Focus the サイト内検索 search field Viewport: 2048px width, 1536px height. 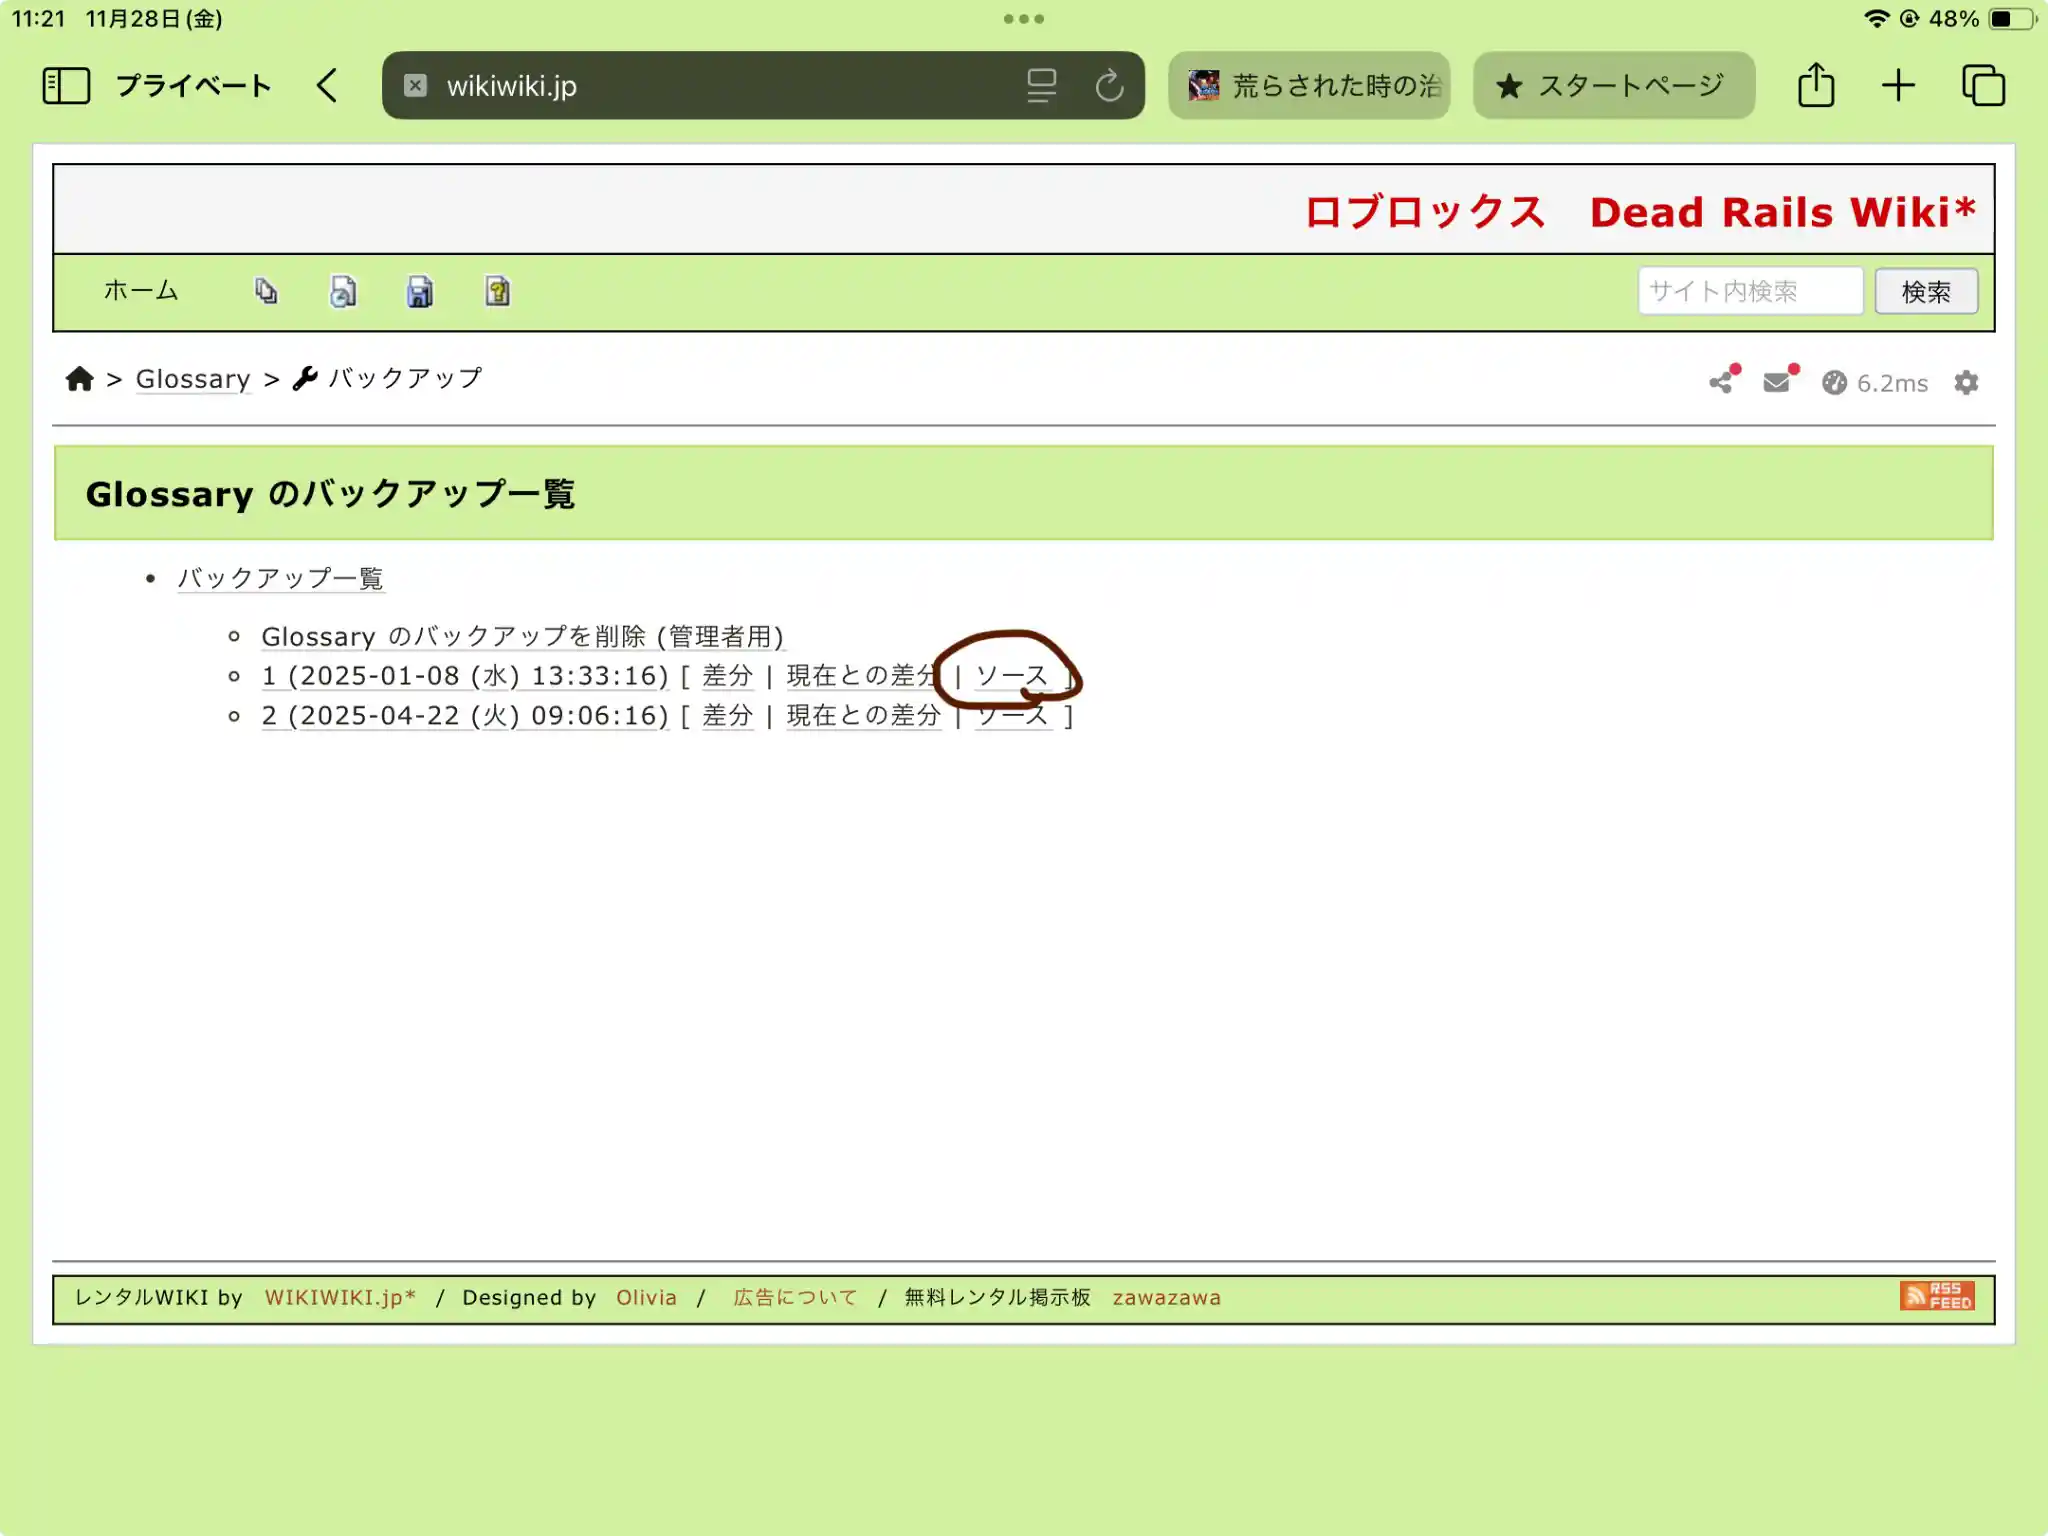coord(1750,291)
